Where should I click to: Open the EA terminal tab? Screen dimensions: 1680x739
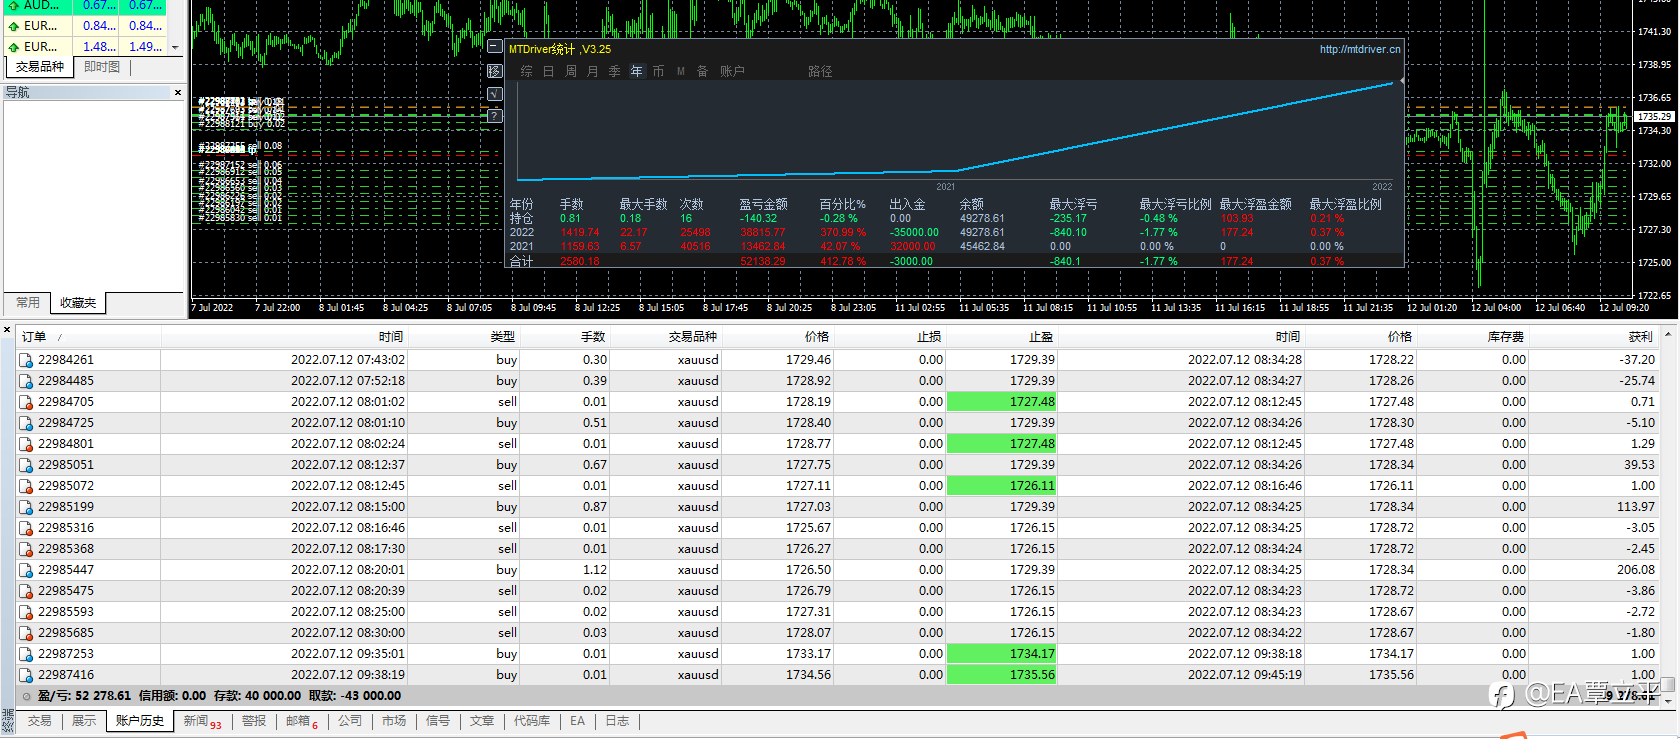click(577, 721)
